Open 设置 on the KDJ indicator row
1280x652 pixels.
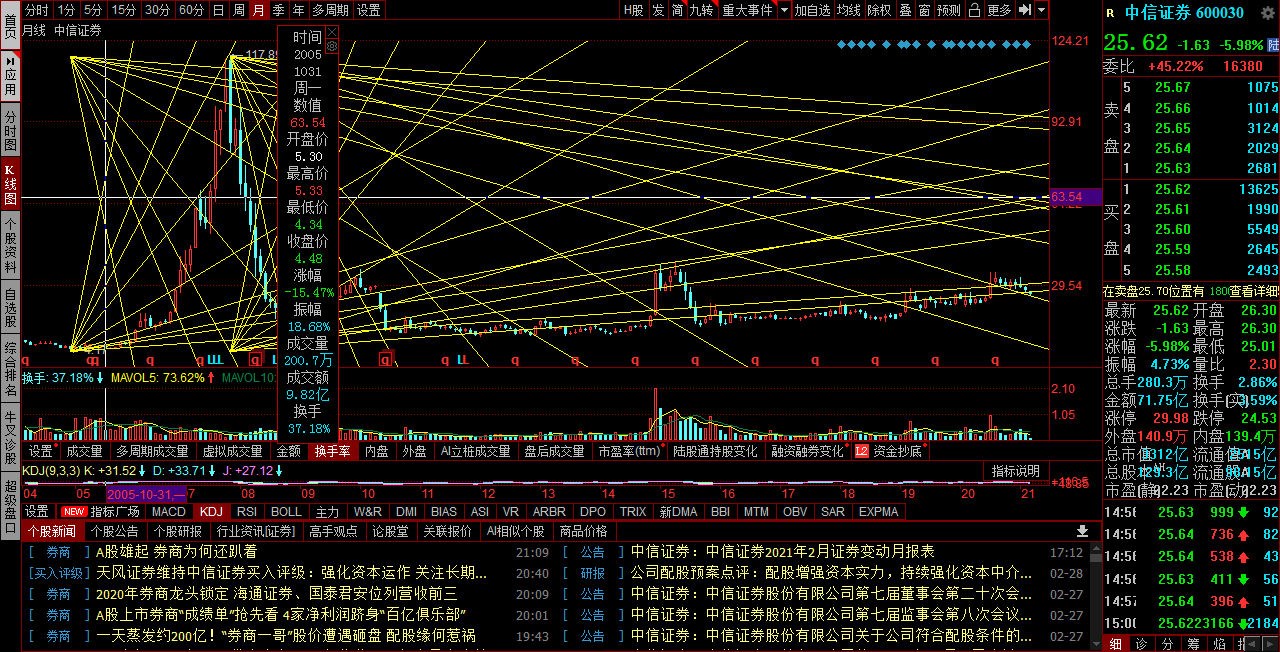[x=37, y=511]
